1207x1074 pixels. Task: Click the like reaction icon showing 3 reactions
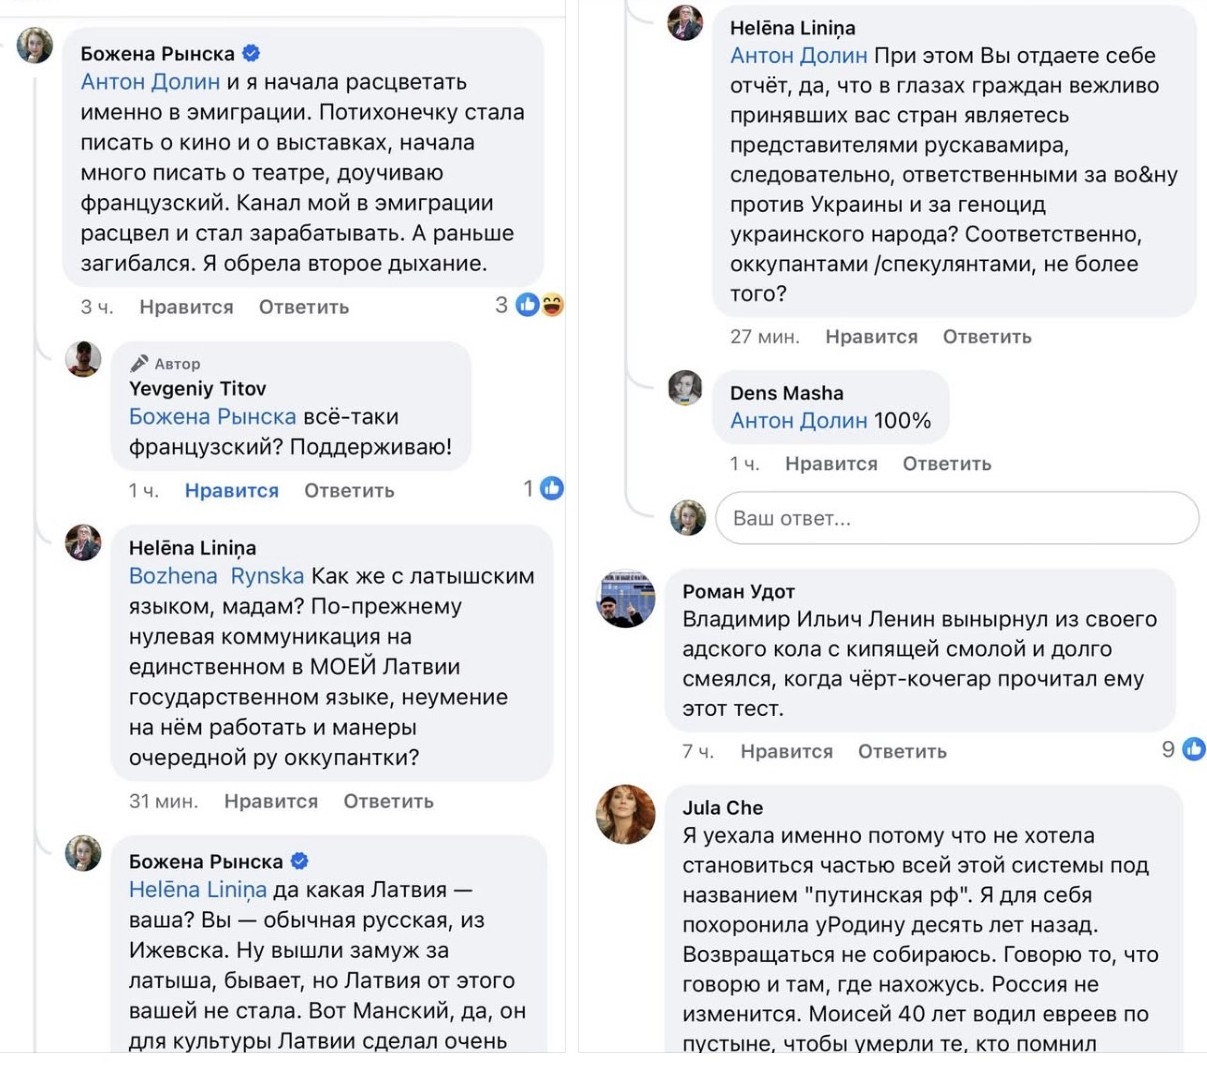click(528, 305)
